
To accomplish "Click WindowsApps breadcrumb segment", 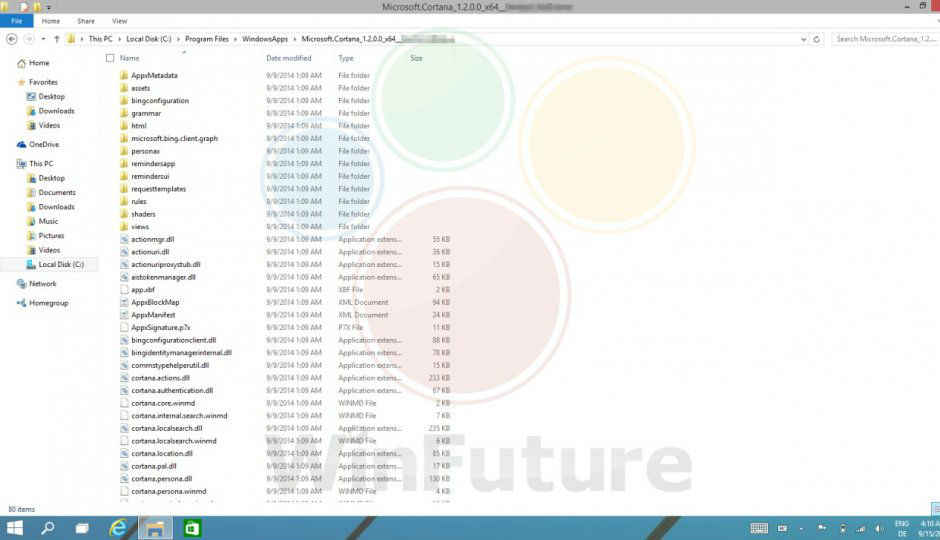I will (x=265, y=39).
